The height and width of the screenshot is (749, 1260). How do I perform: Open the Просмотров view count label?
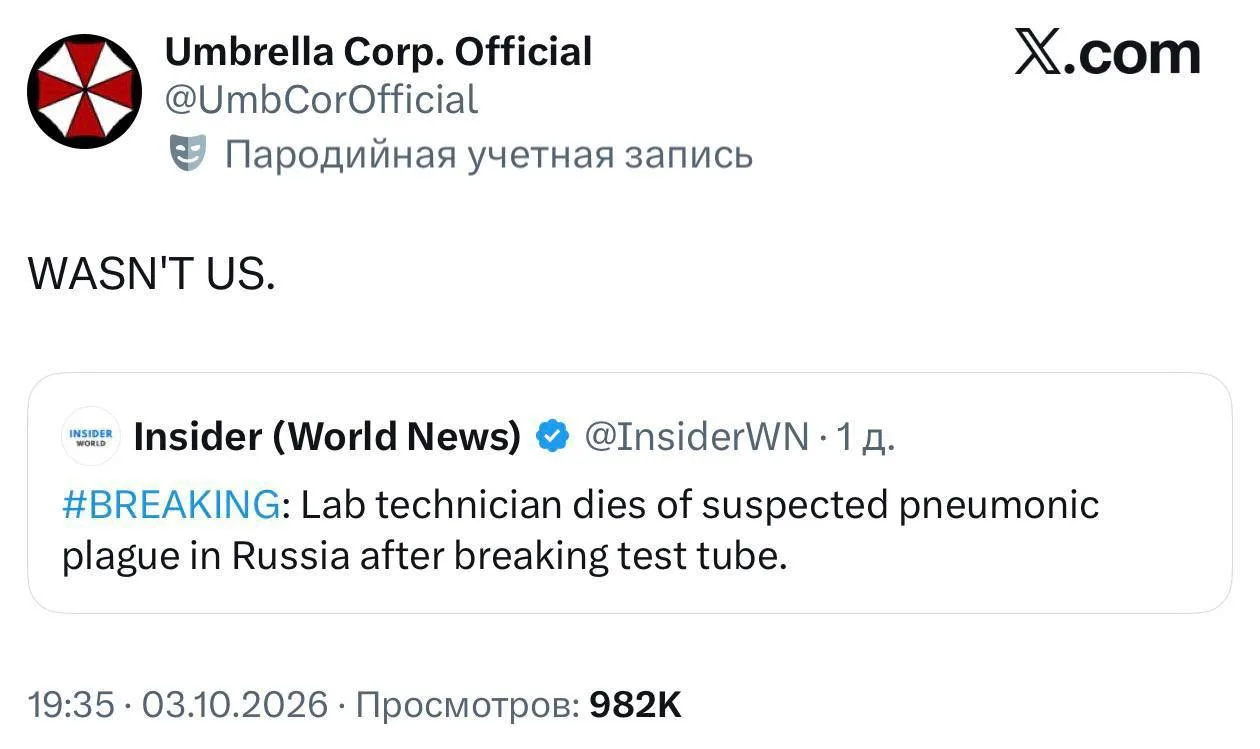click(x=467, y=705)
